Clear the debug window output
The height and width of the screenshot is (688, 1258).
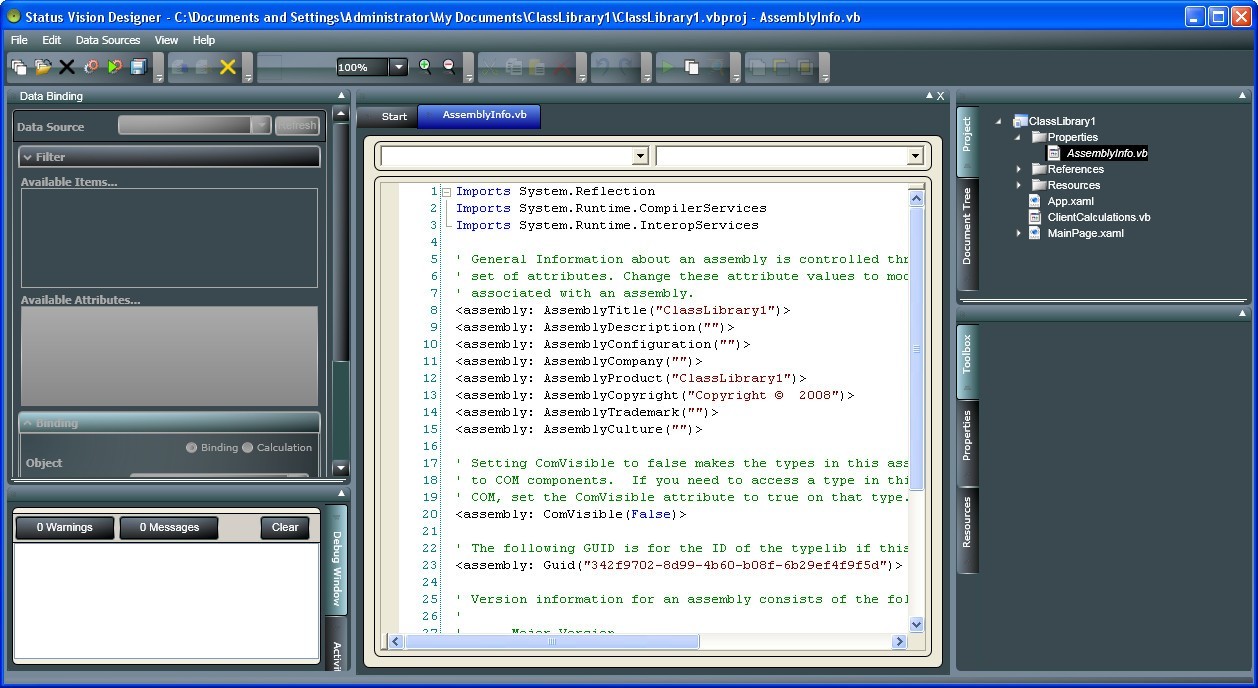click(285, 527)
